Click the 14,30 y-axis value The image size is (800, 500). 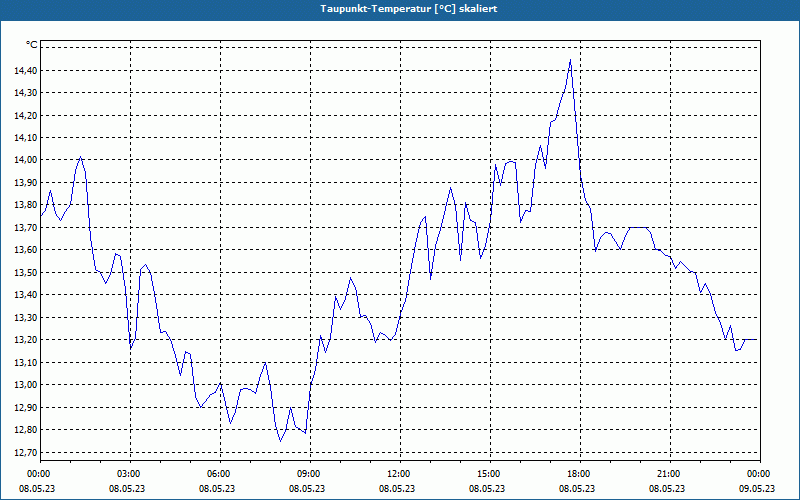(x=24, y=93)
